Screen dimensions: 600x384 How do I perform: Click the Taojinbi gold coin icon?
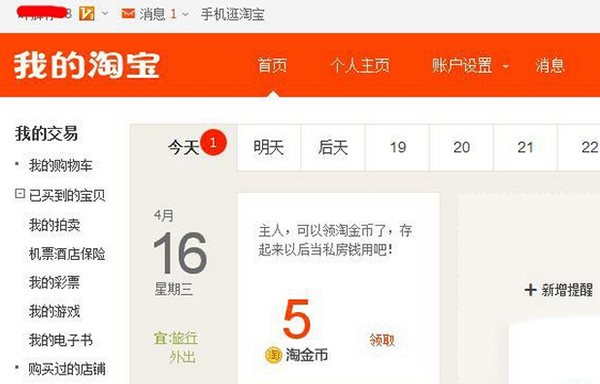point(274,355)
